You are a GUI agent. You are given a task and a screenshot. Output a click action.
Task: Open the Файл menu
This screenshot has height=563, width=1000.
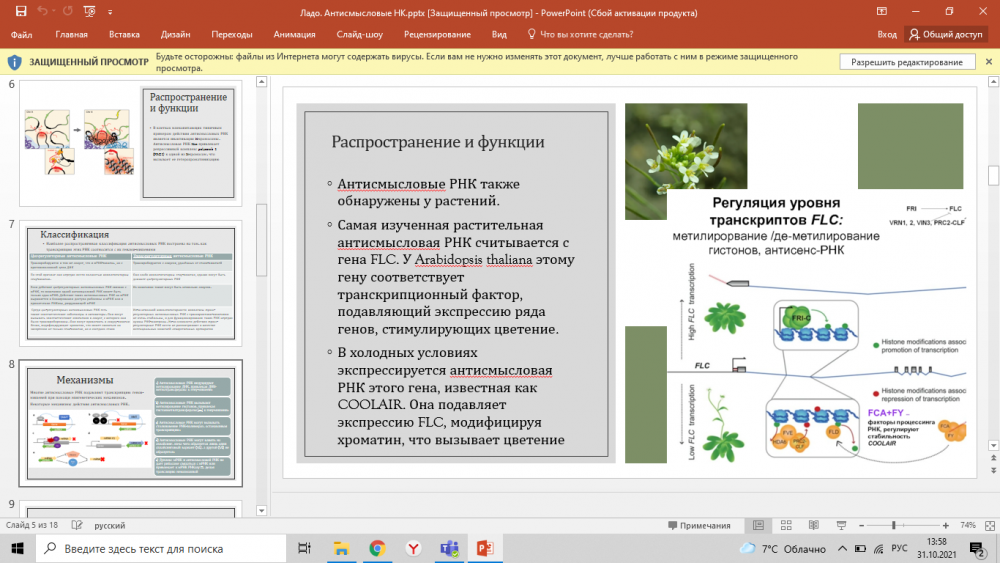tap(21, 34)
